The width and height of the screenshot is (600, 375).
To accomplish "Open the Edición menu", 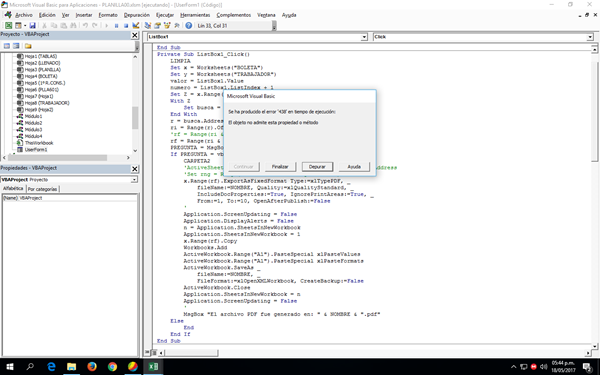I will pos(47,15).
